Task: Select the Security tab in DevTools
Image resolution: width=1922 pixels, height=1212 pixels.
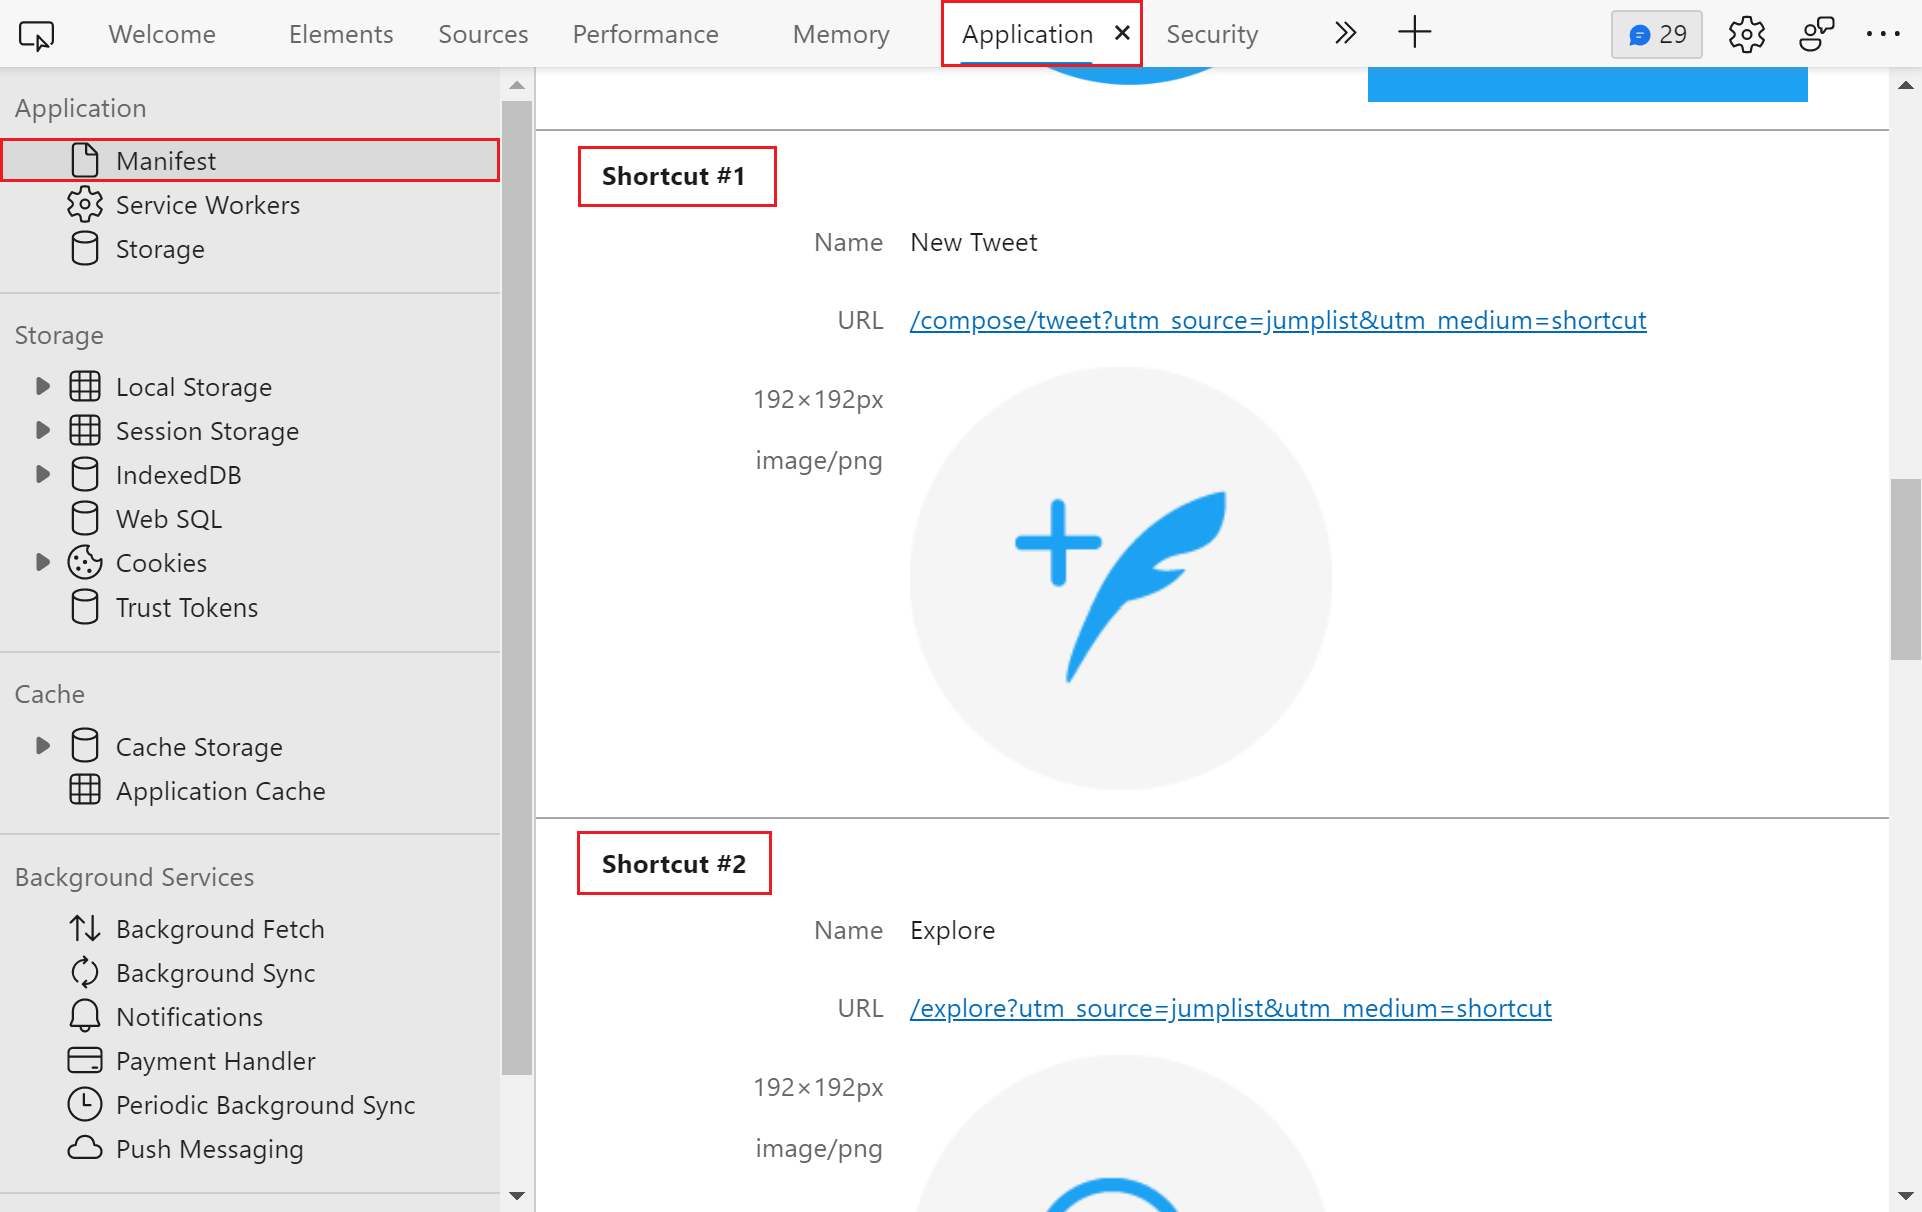Action: tap(1212, 34)
